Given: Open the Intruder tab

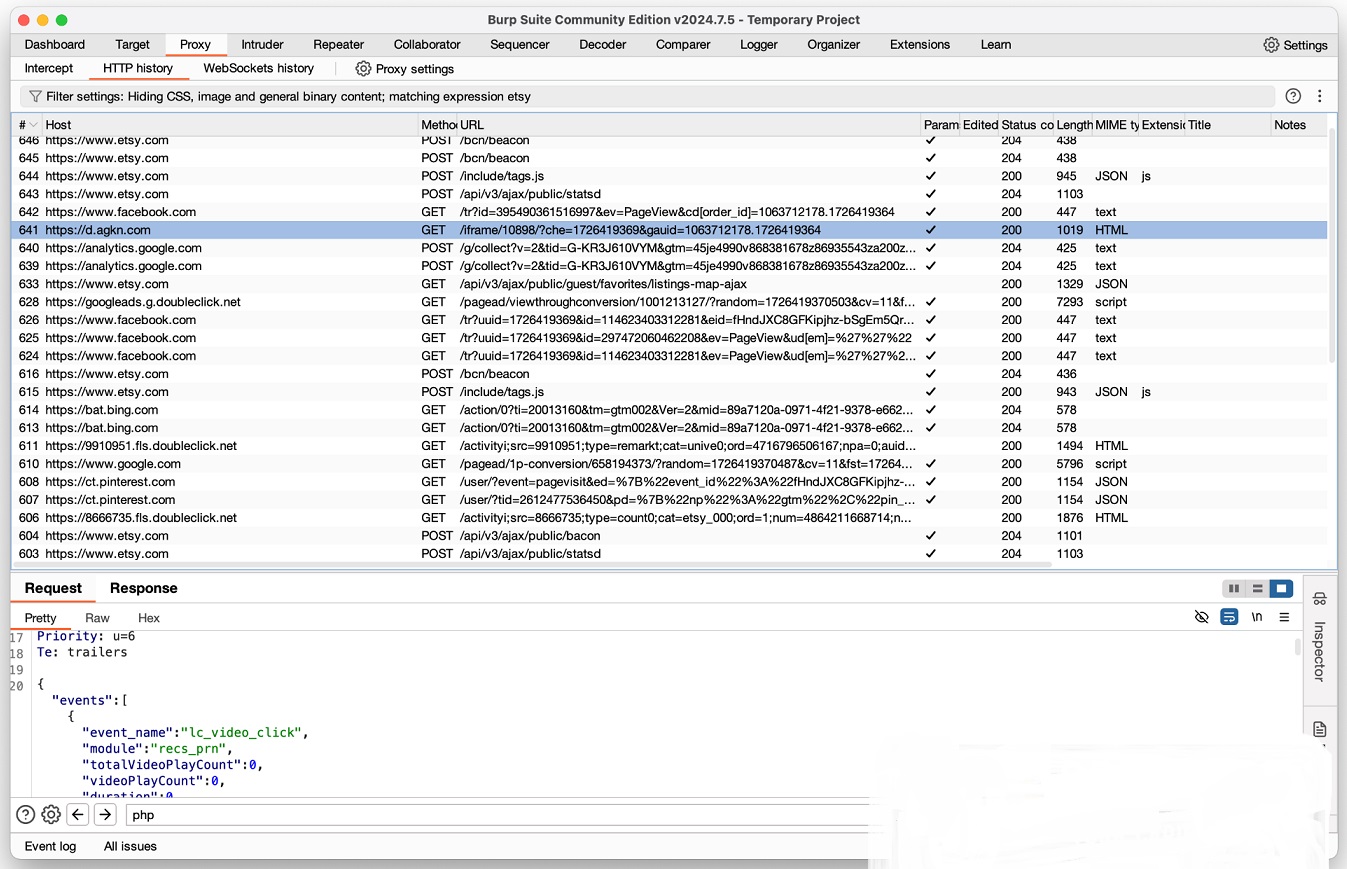Looking at the screenshot, I should 262,45.
